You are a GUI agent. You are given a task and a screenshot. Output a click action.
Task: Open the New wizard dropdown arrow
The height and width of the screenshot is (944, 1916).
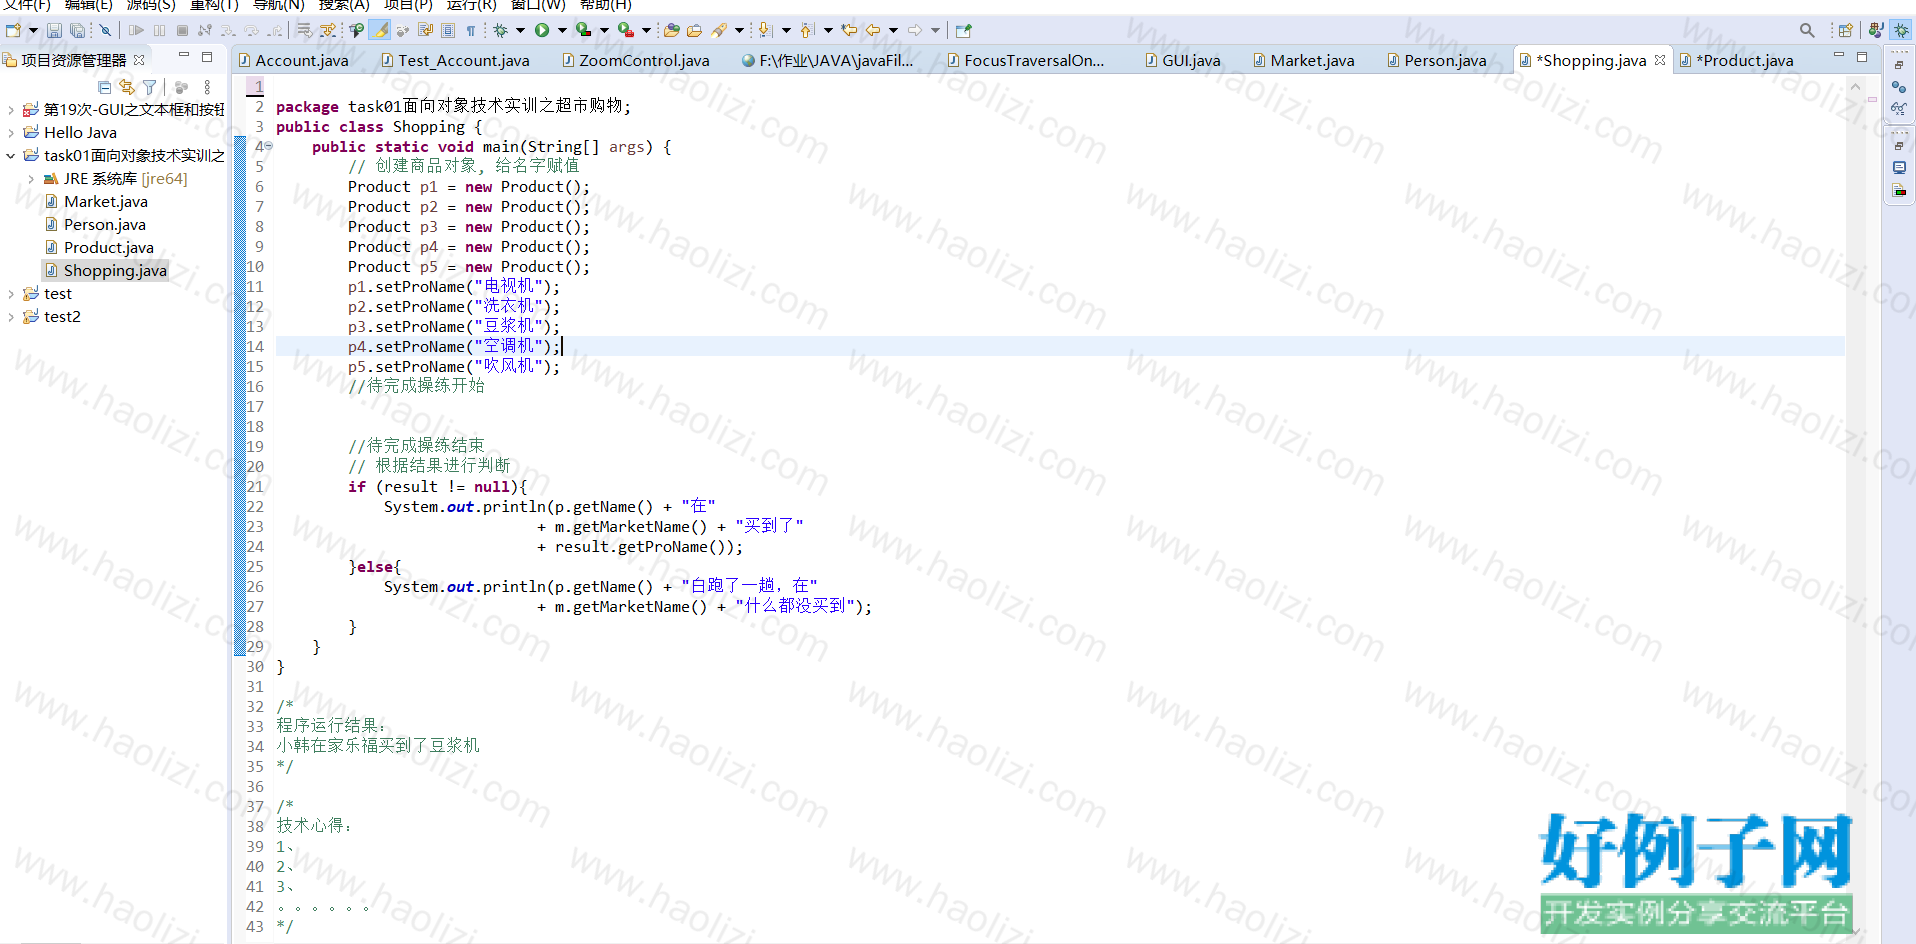click(x=33, y=30)
